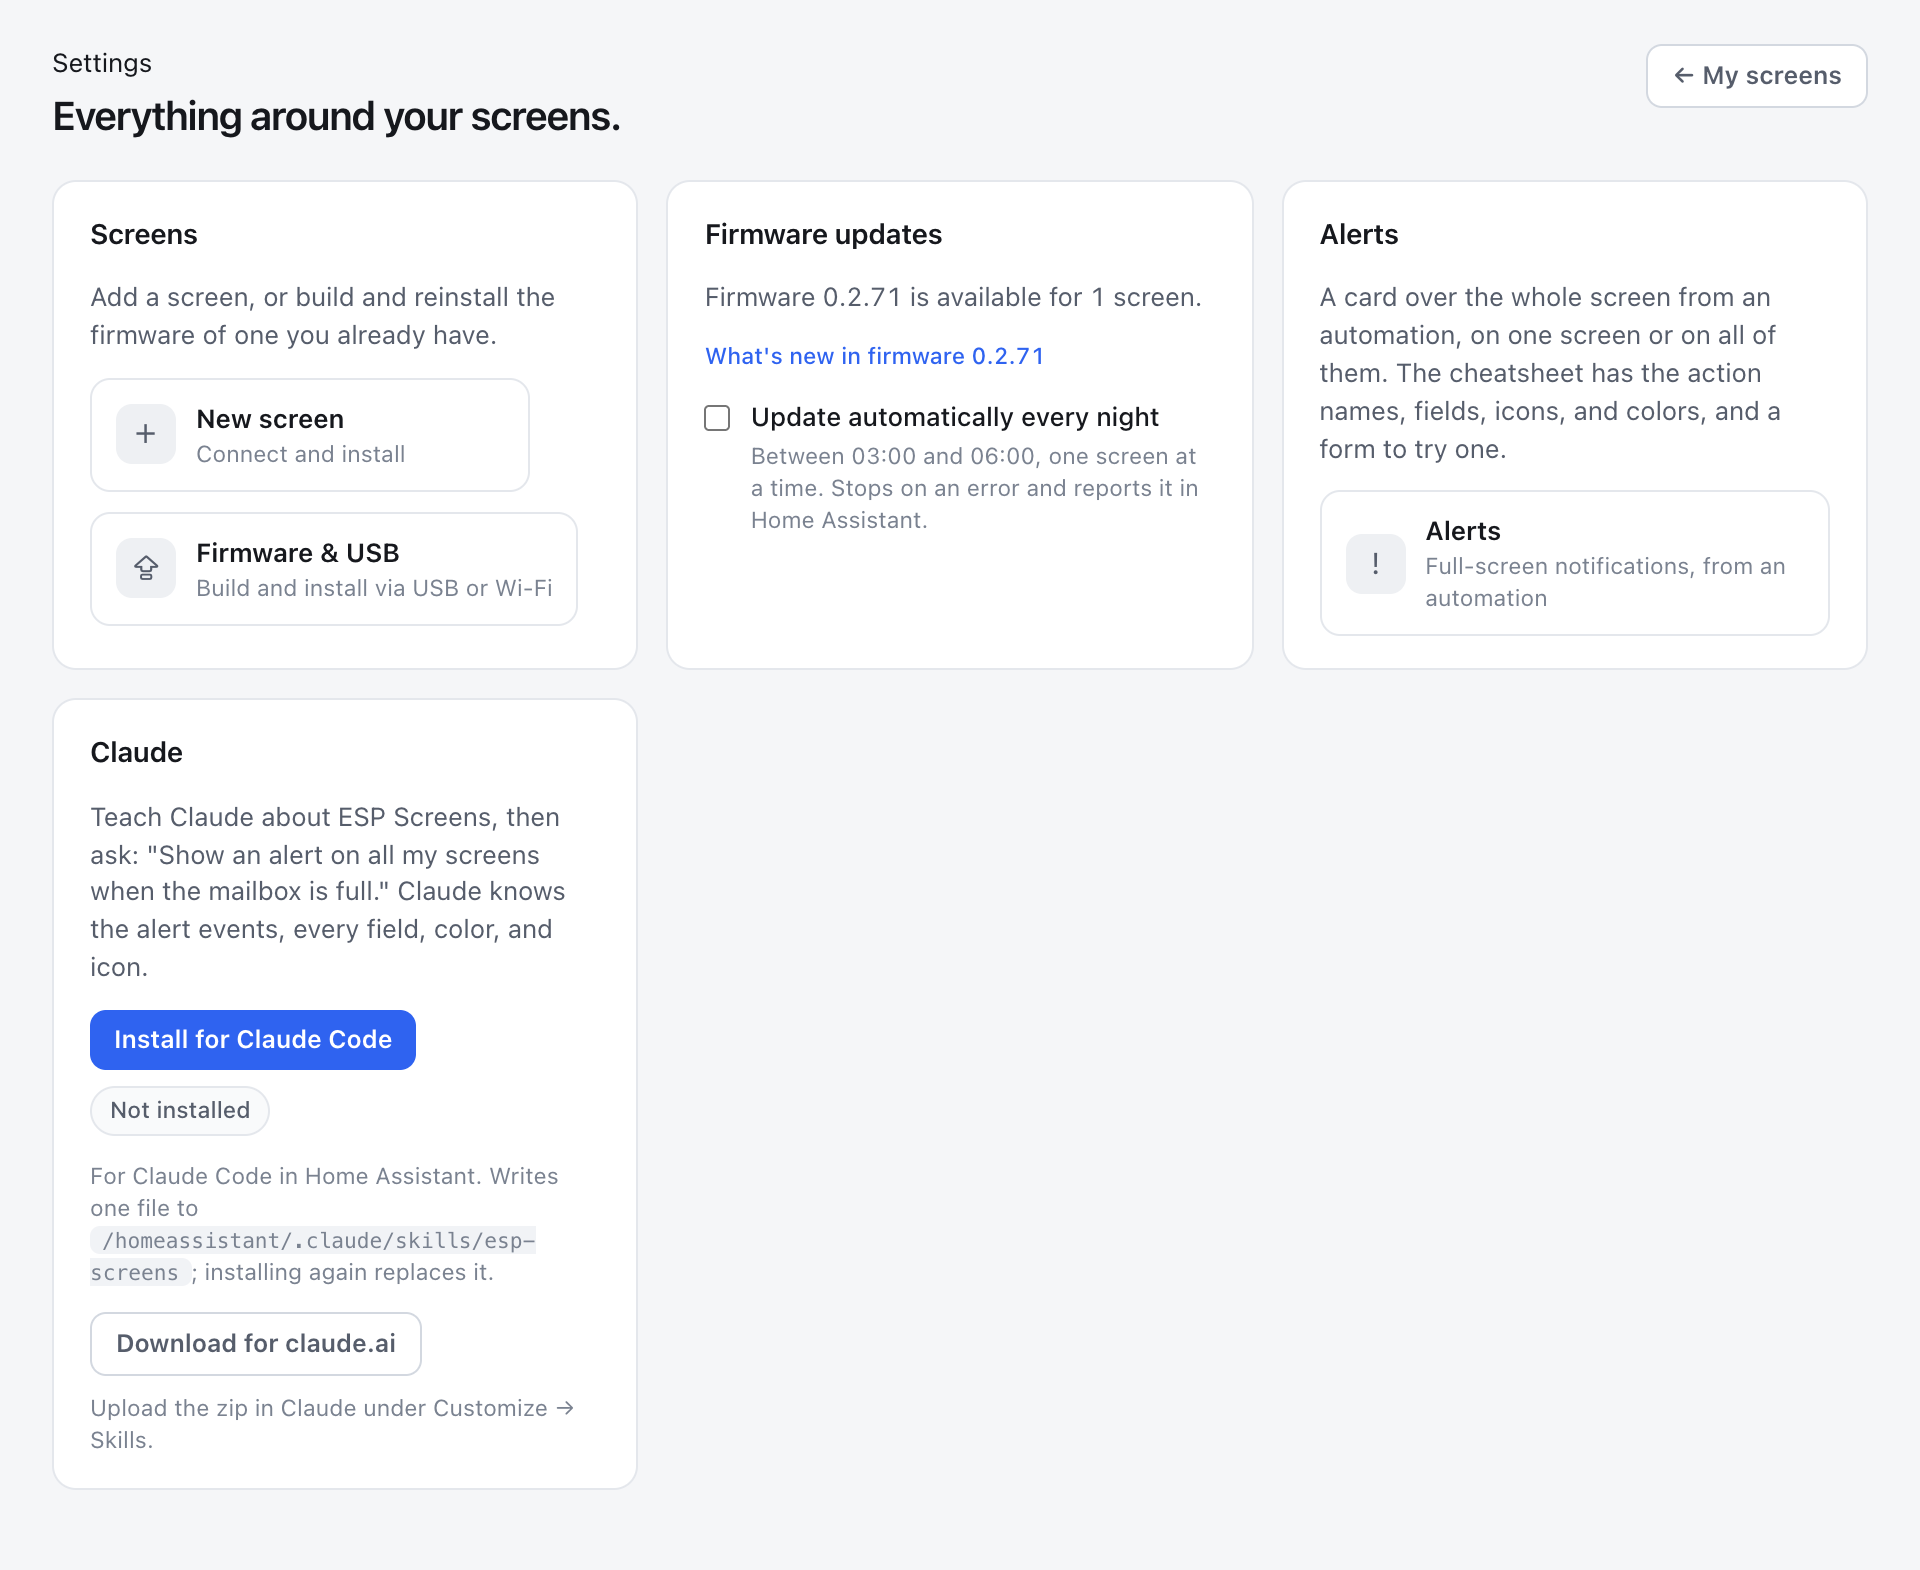Click the upload icon beside Firmware & USB
Image resolution: width=1920 pixels, height=1570 pixels.
(146, 568)
